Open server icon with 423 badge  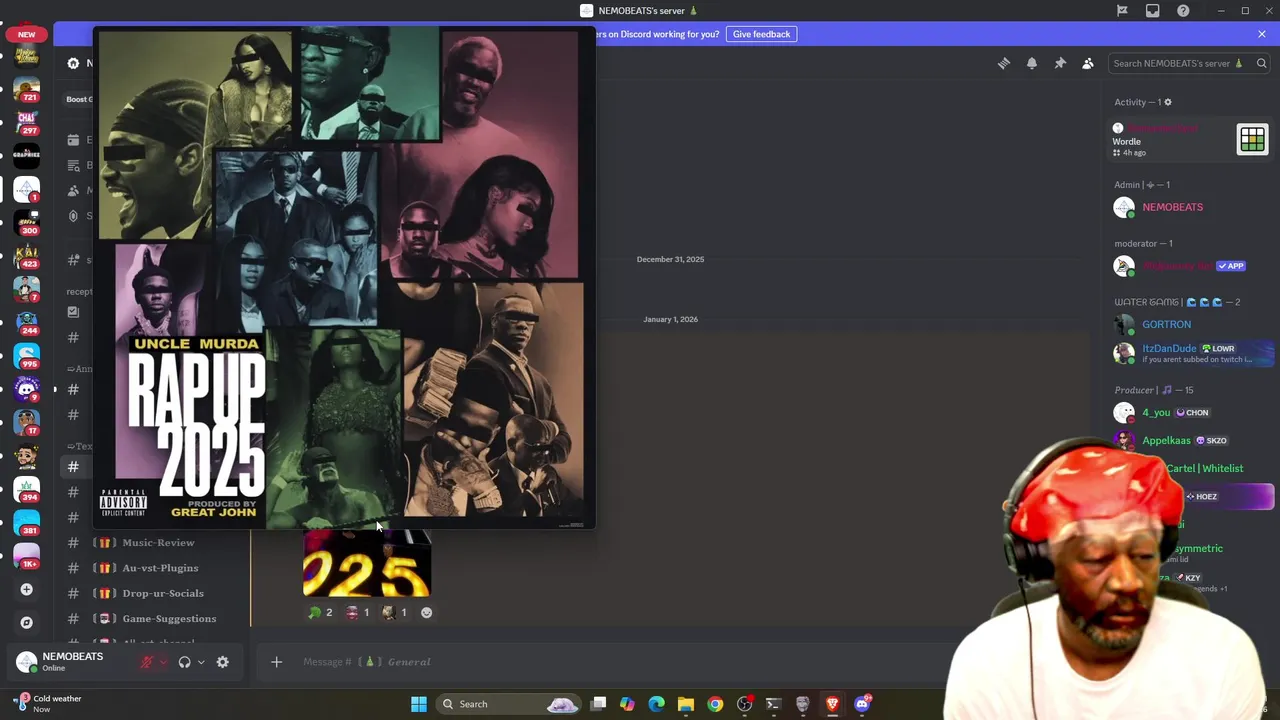pyautogui.click(x=26, y=256)
